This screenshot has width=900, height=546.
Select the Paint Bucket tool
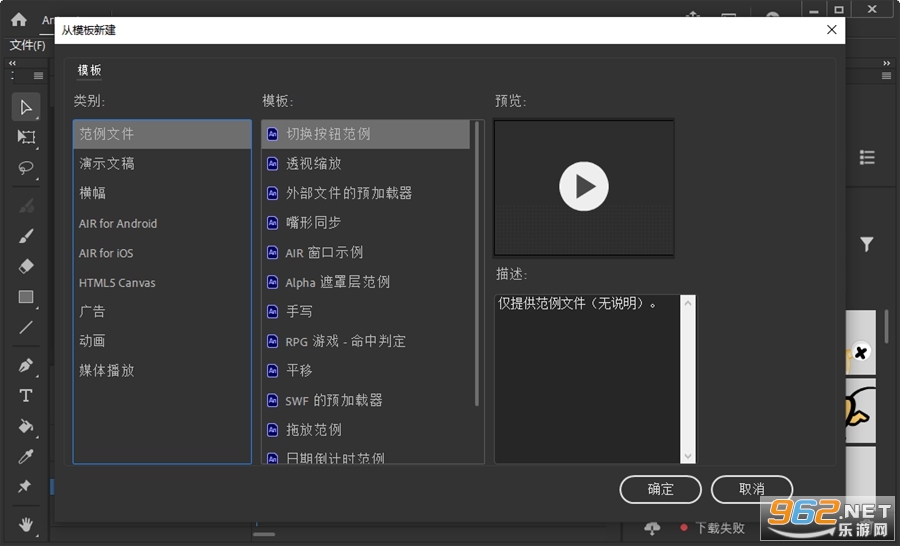(x=26, y=426)
